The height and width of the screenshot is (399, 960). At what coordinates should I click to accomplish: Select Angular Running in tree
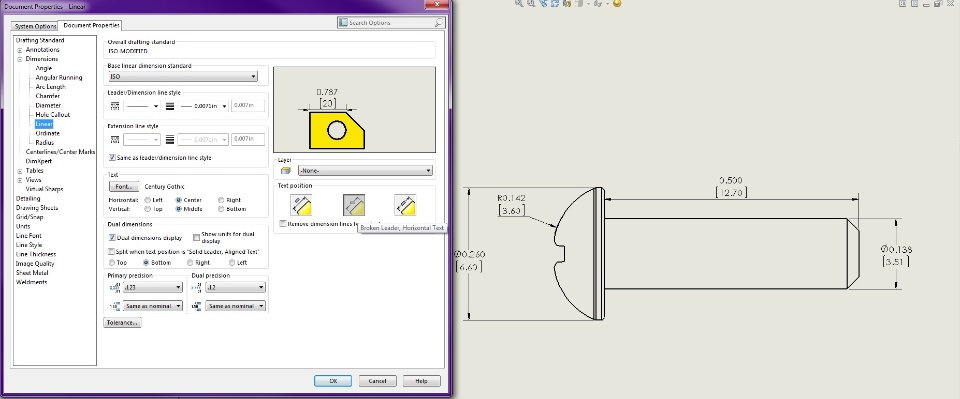[x=59, y=78]
